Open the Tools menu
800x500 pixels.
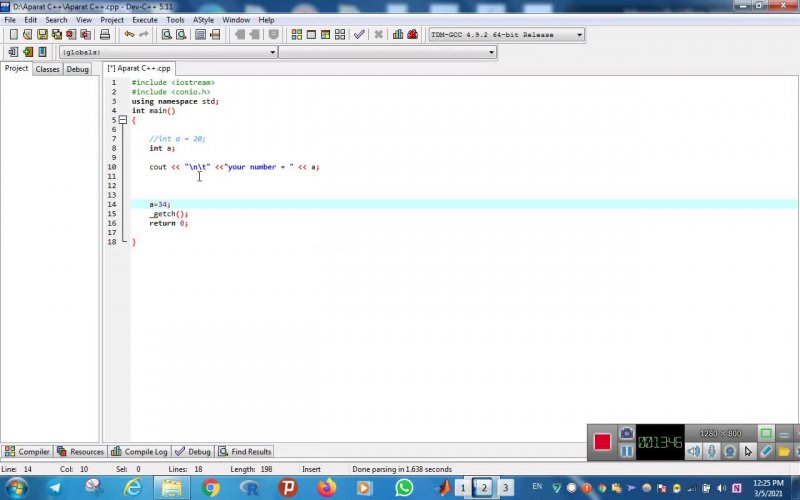click(x=175, y=20)
